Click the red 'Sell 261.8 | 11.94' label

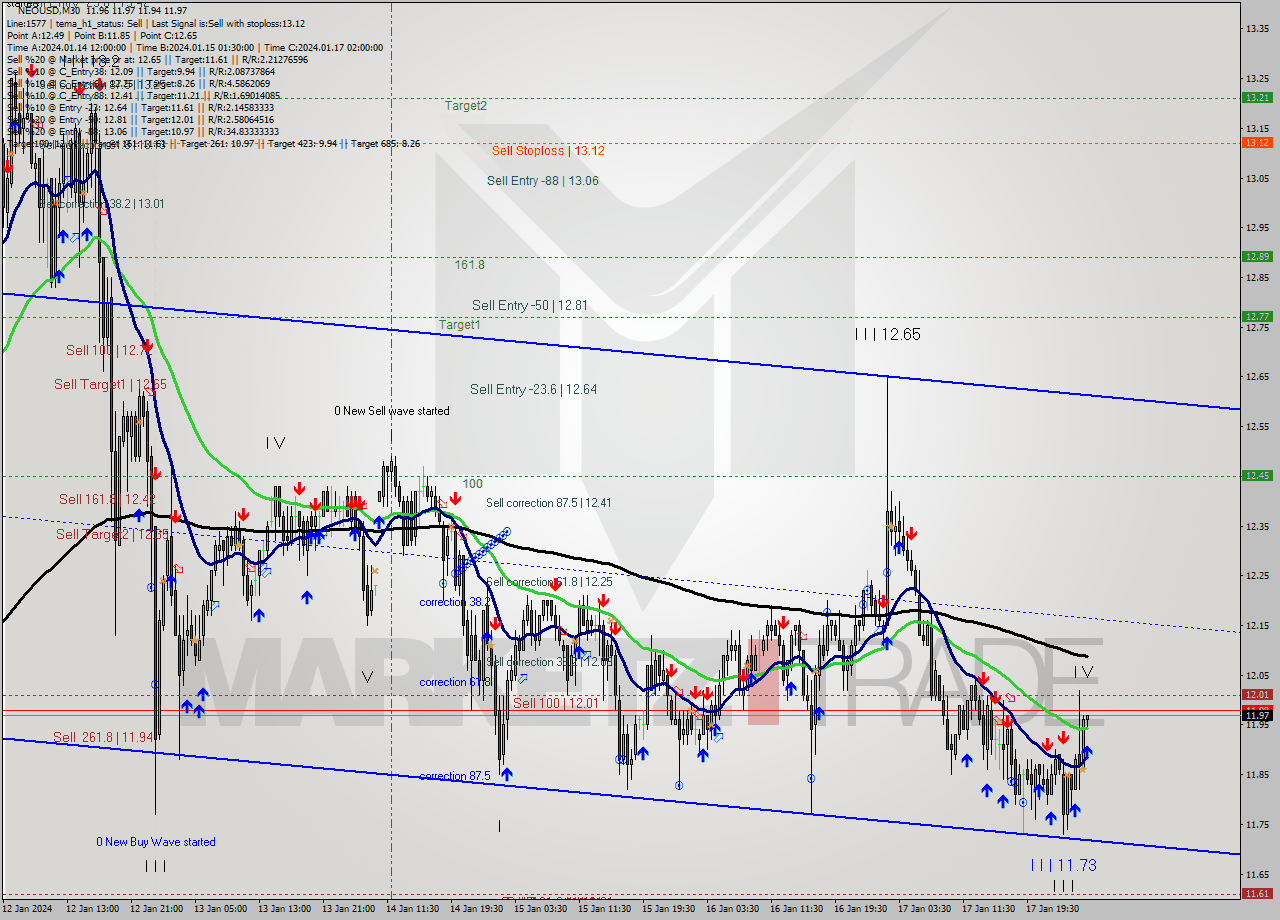[x=103, y=737]
